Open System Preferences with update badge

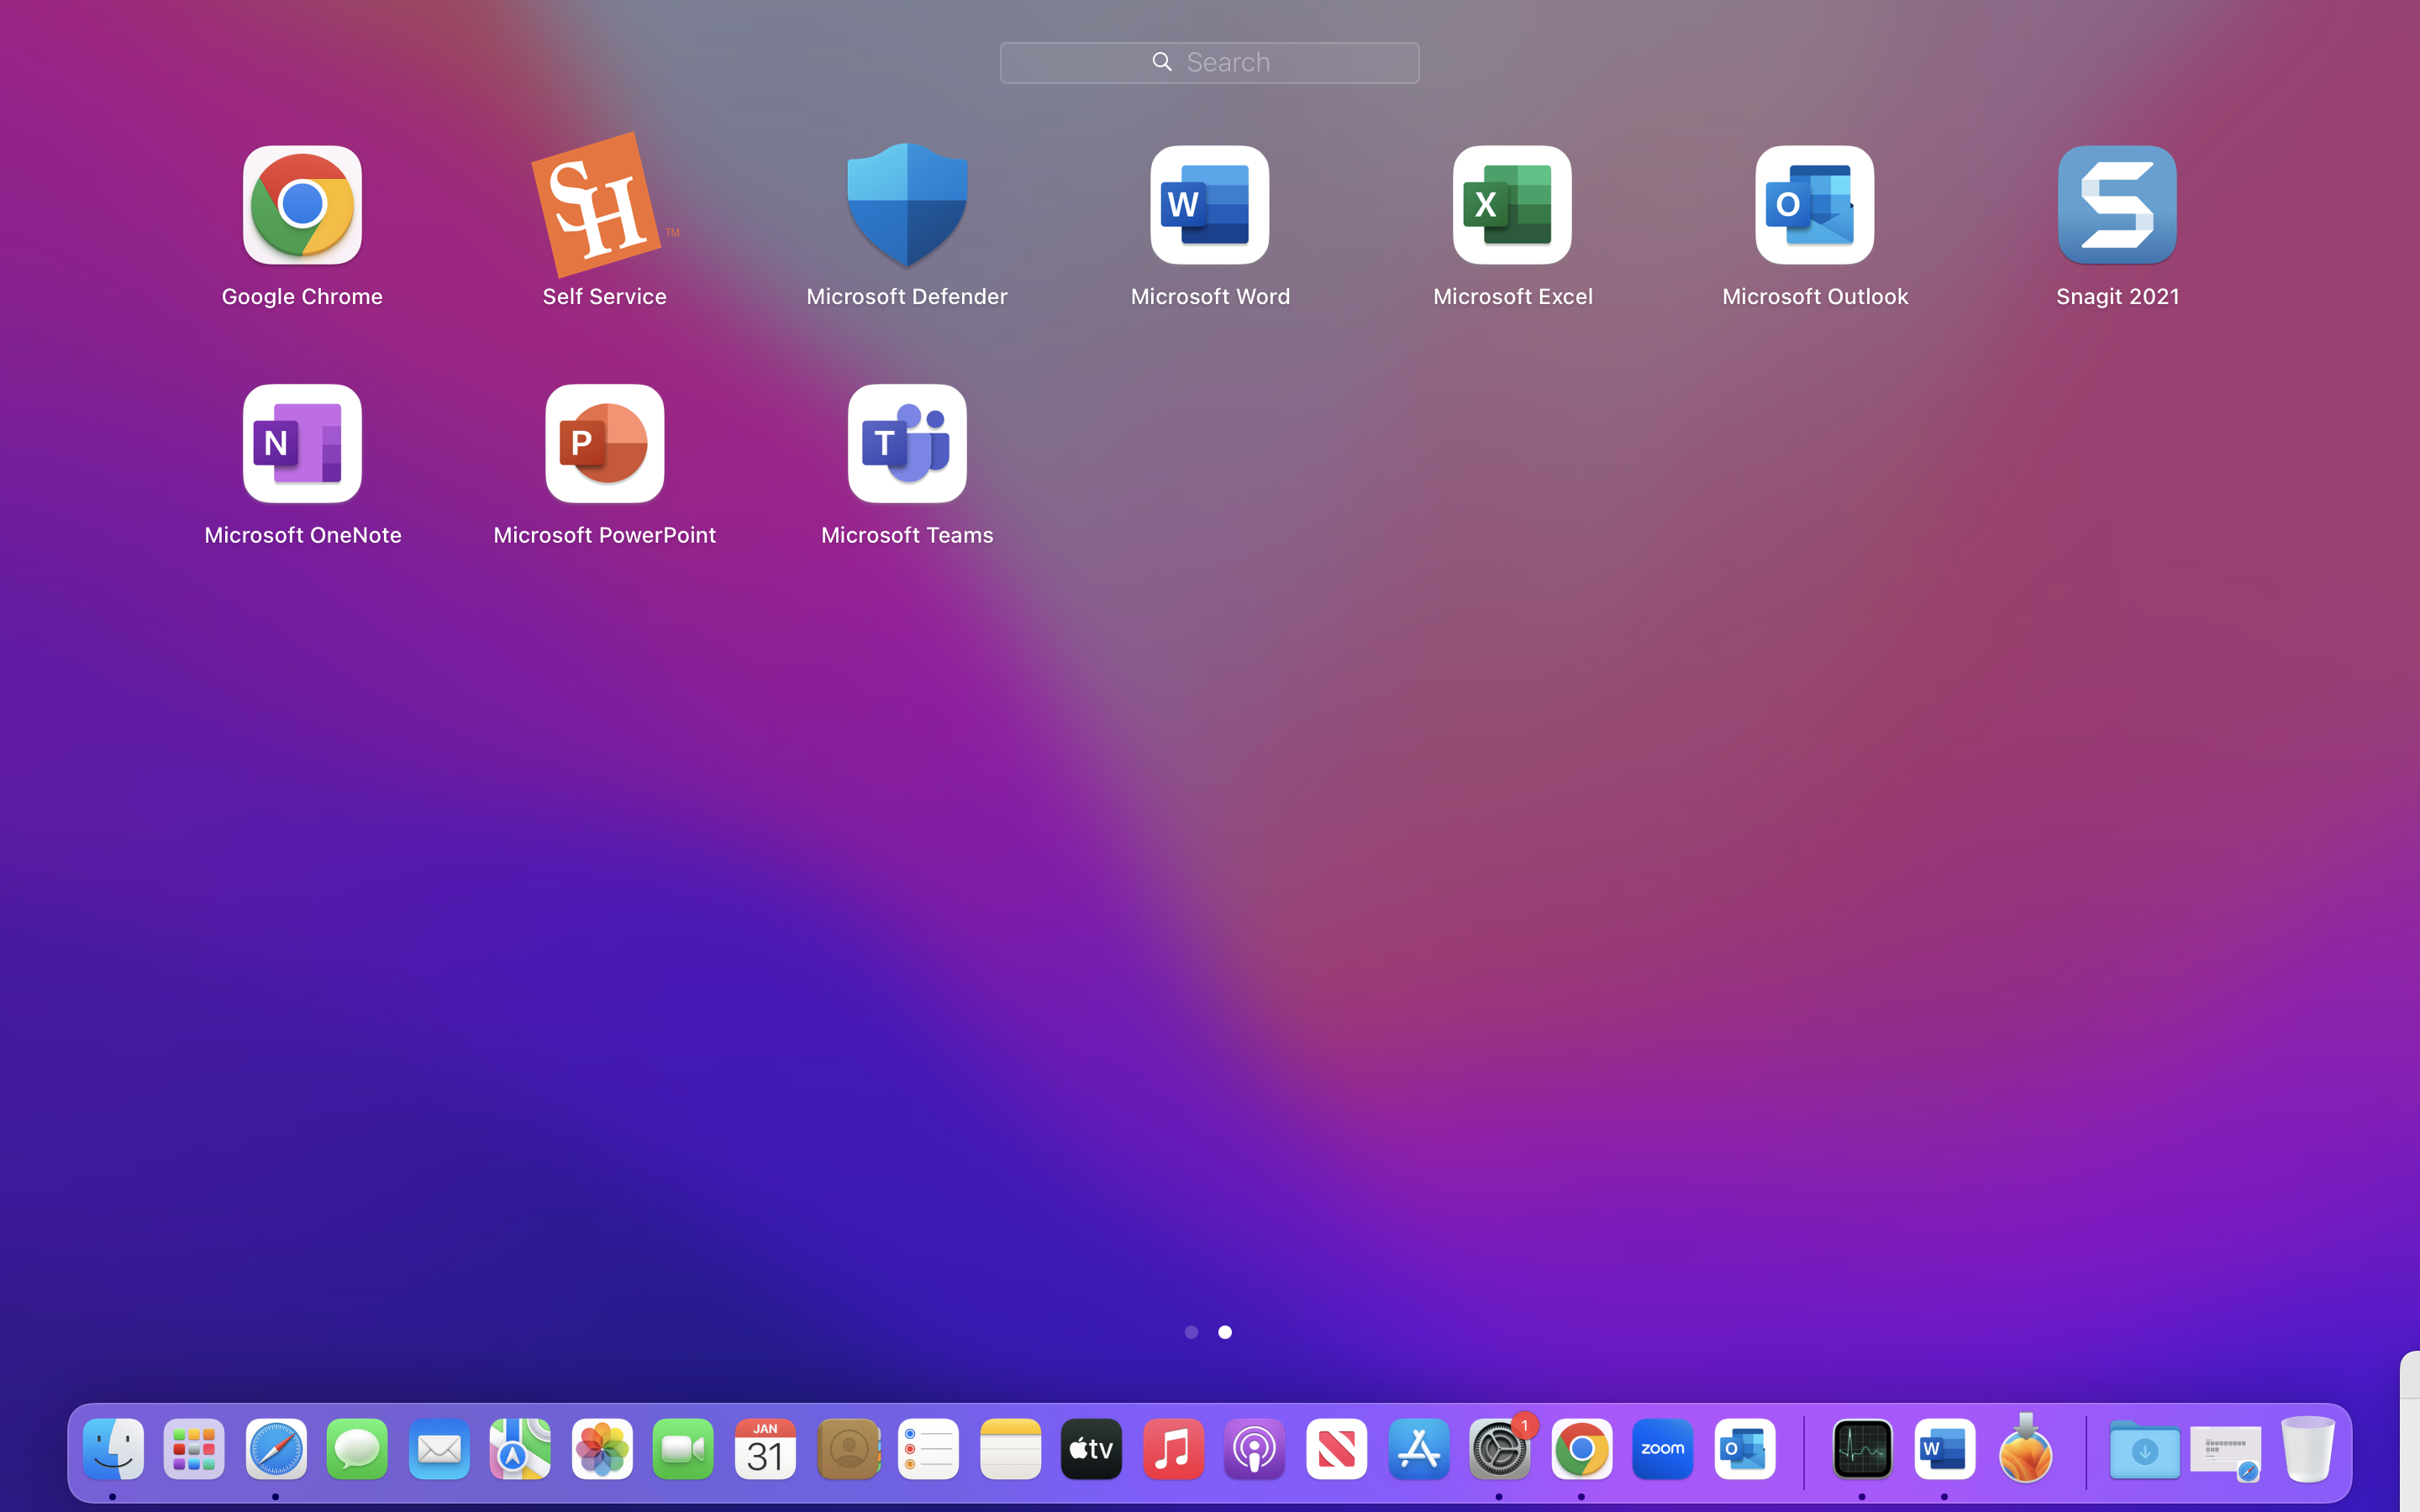tap(1499, 1450)
